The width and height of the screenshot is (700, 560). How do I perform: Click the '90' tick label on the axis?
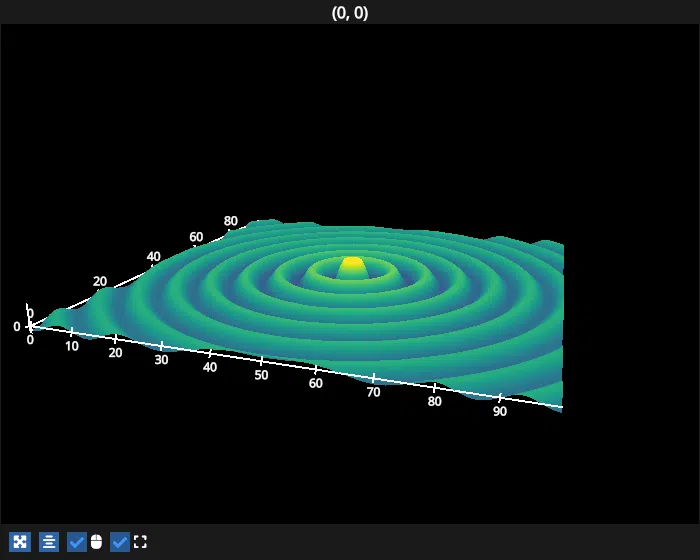(x=500, y=411)
